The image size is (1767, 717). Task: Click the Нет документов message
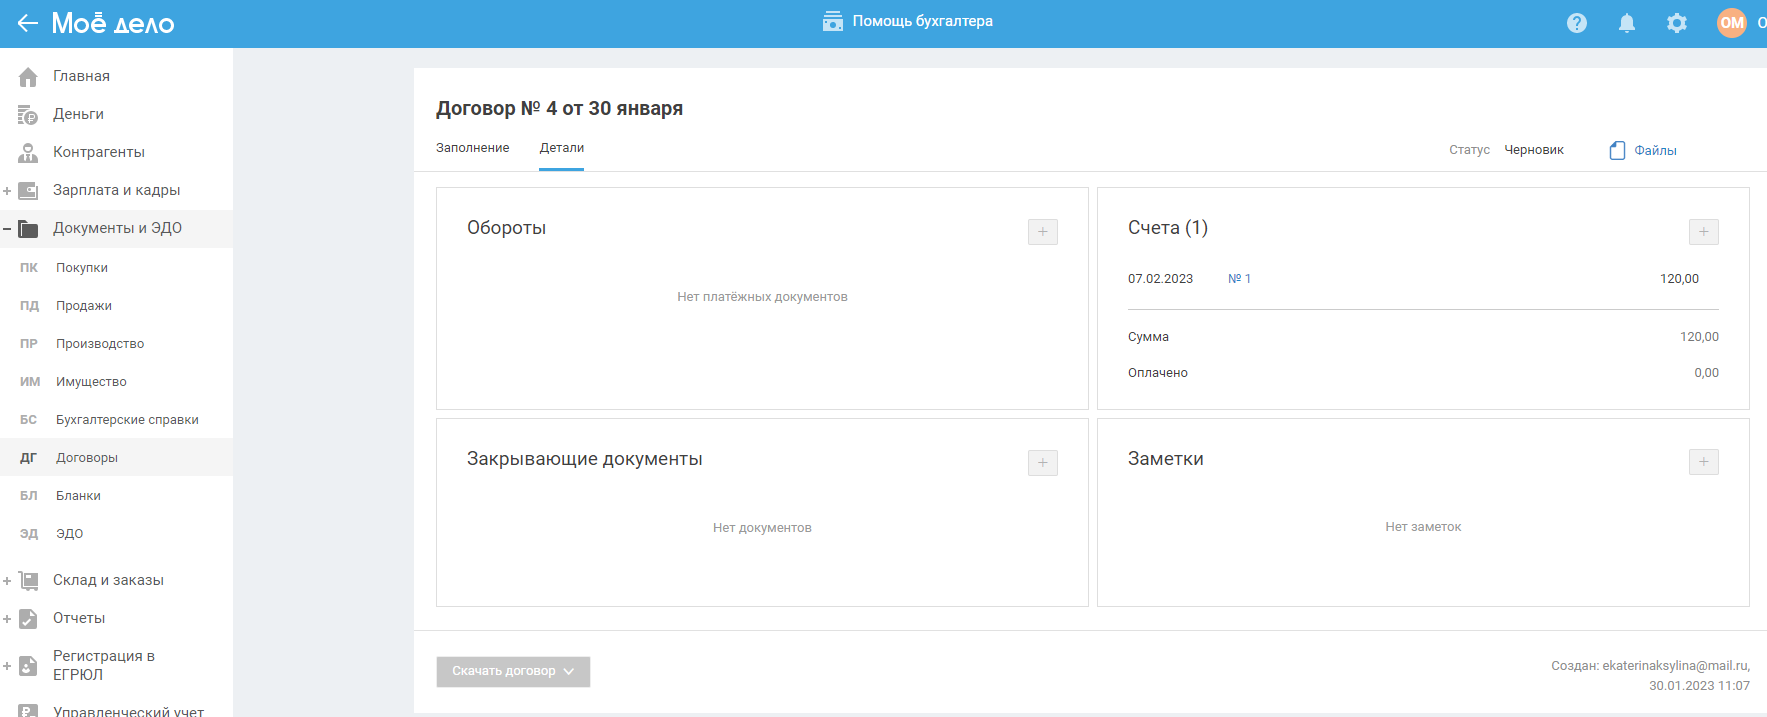coord(762,528)
